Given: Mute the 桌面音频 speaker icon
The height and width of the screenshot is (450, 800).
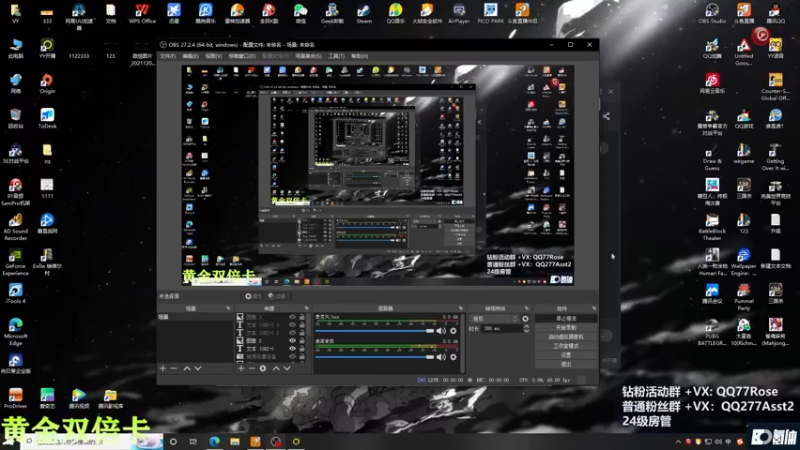Looking at the screenshot, I should [x=441, y=357].
